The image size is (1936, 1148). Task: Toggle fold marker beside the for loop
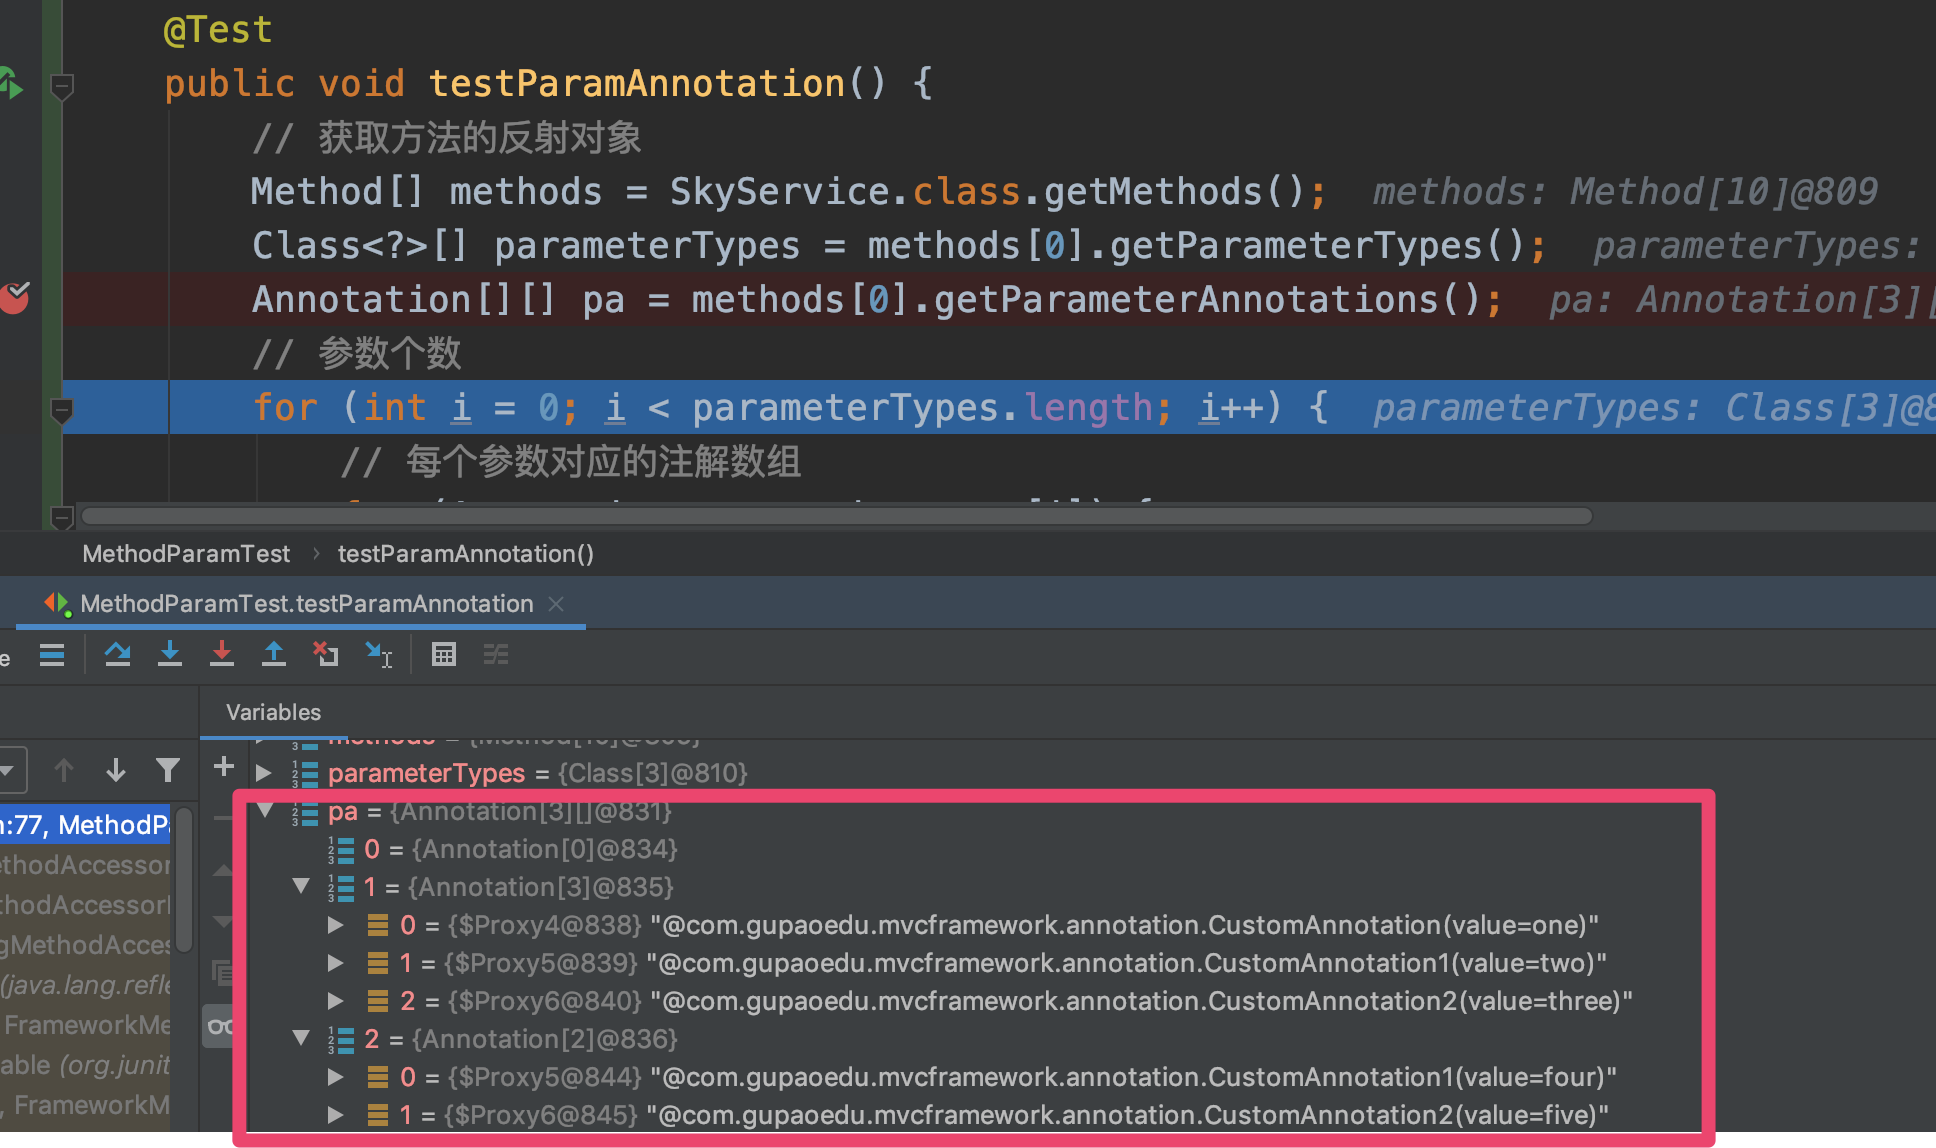(62, 410)
